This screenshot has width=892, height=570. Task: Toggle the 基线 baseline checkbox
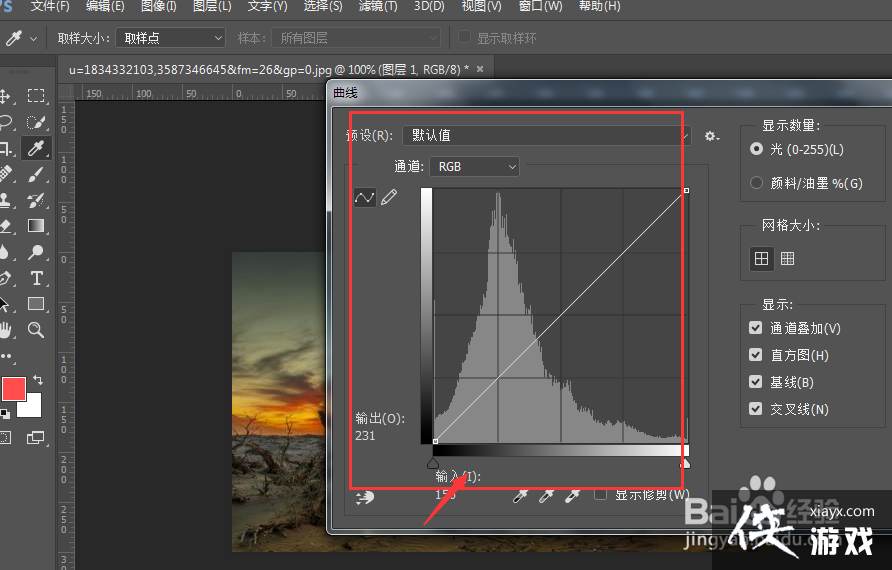point(756,382)
